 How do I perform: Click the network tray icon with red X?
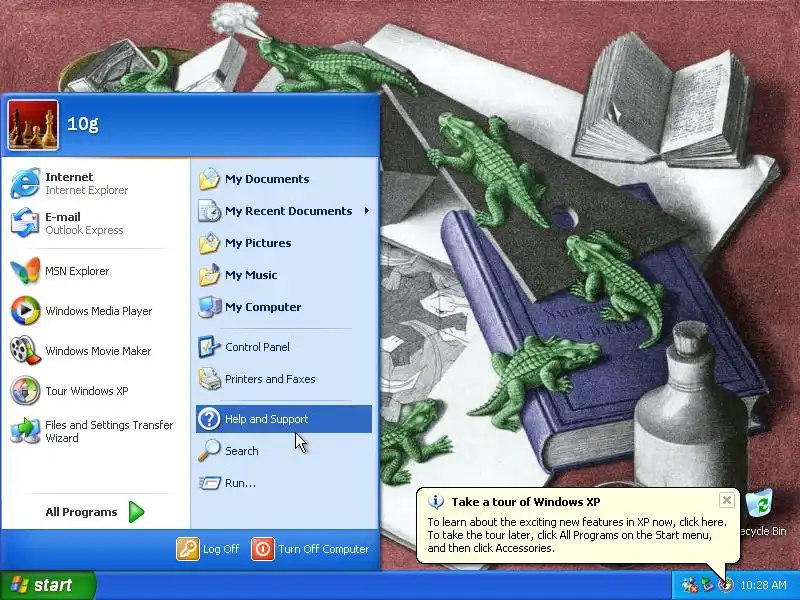[690, 585]
